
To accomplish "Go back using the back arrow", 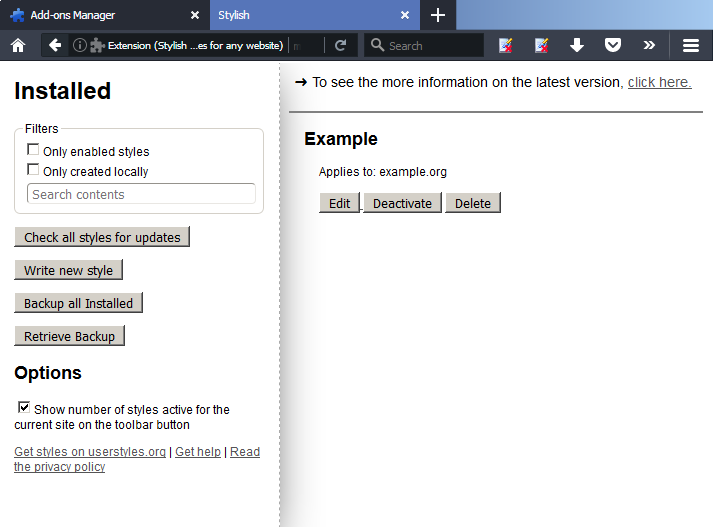I will [55, 45].
